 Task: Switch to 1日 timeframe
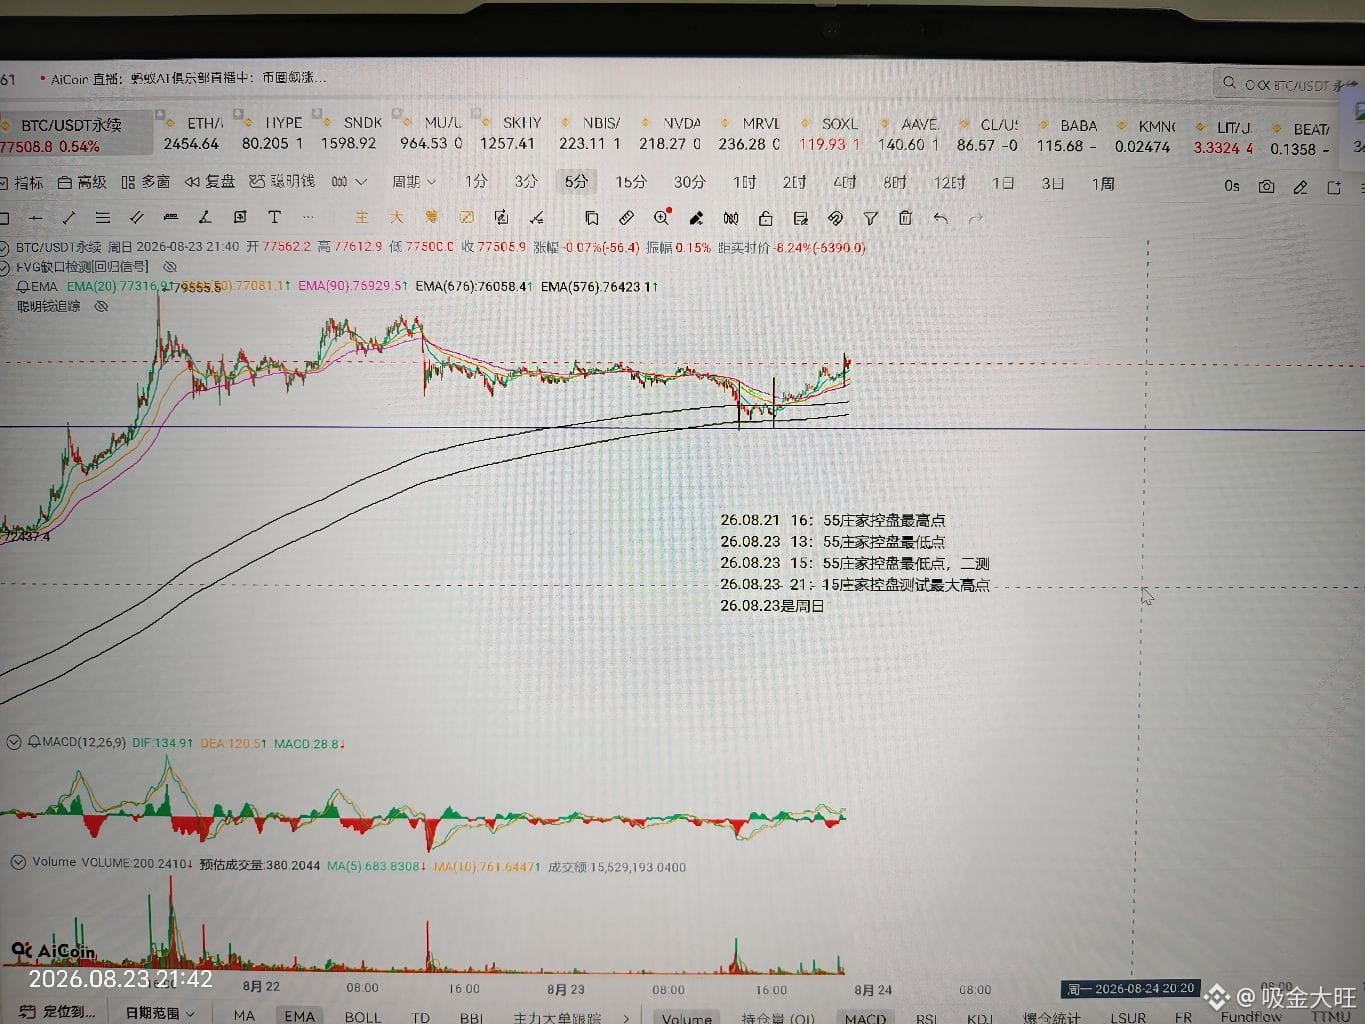coord(1003,183)
